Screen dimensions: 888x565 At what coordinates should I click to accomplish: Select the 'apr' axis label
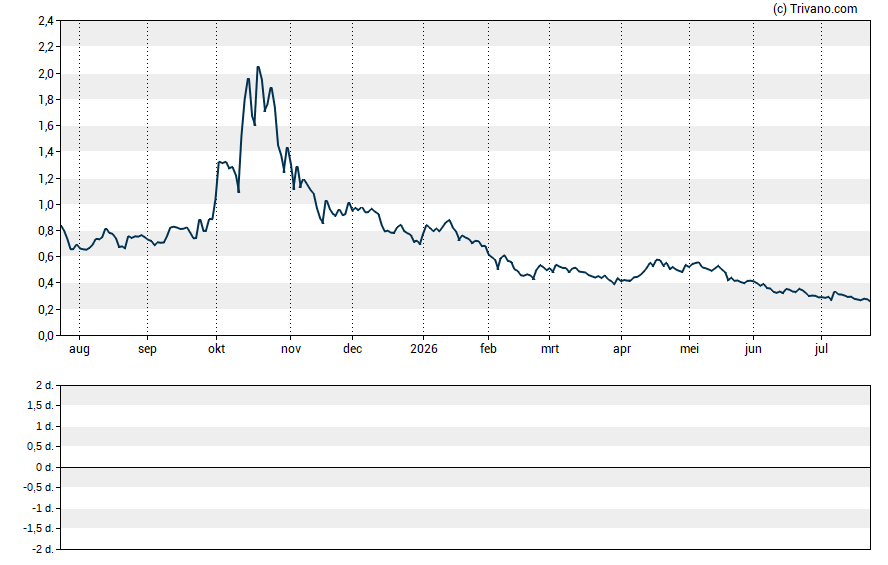tap(621, 349)
